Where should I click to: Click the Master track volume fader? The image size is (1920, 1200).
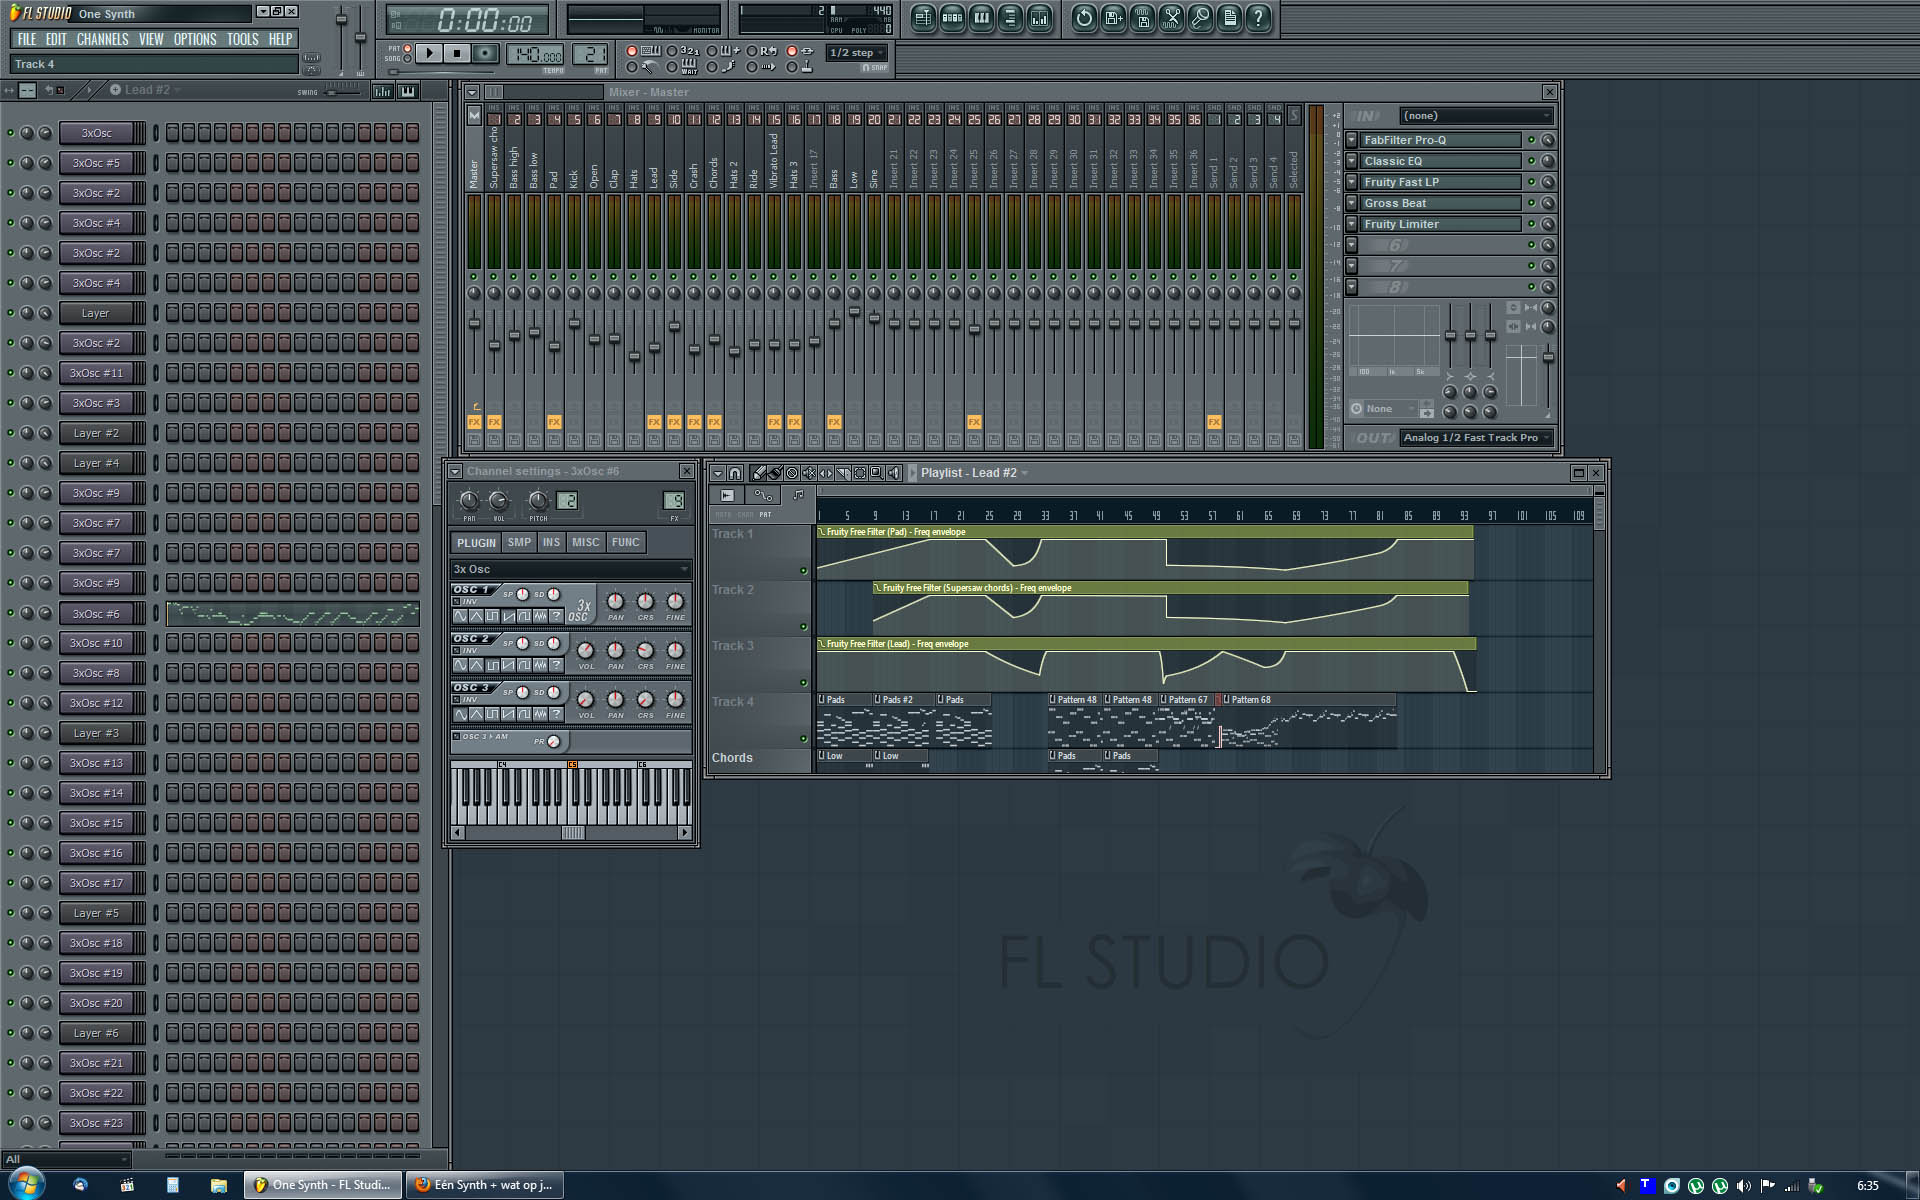pyautogui.click(x=474, y=324)
